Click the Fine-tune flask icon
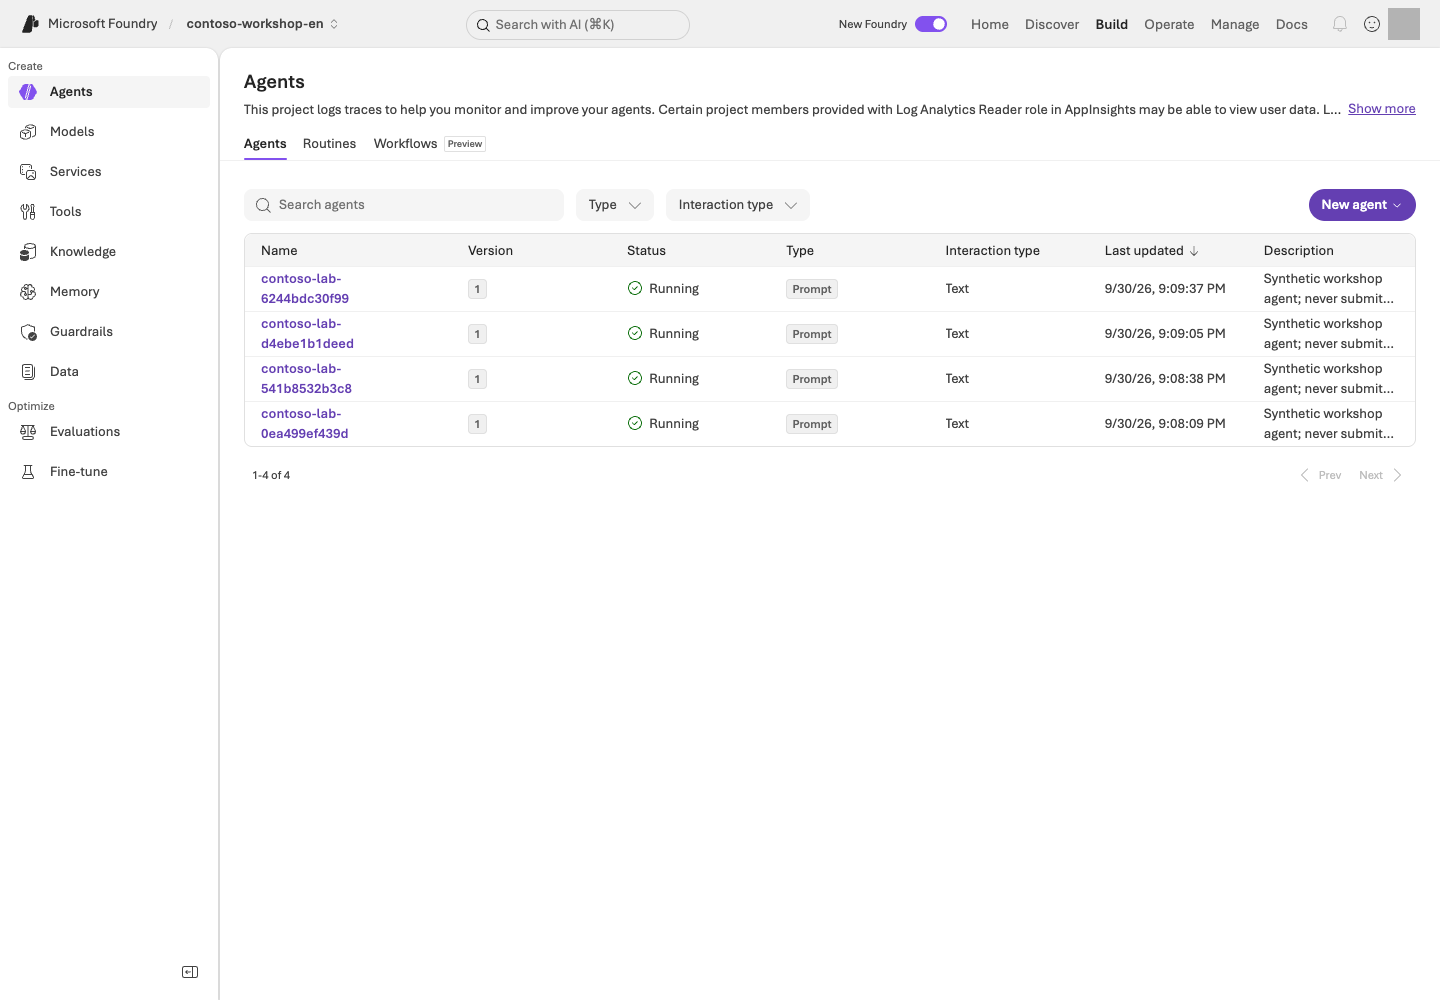 28,472
